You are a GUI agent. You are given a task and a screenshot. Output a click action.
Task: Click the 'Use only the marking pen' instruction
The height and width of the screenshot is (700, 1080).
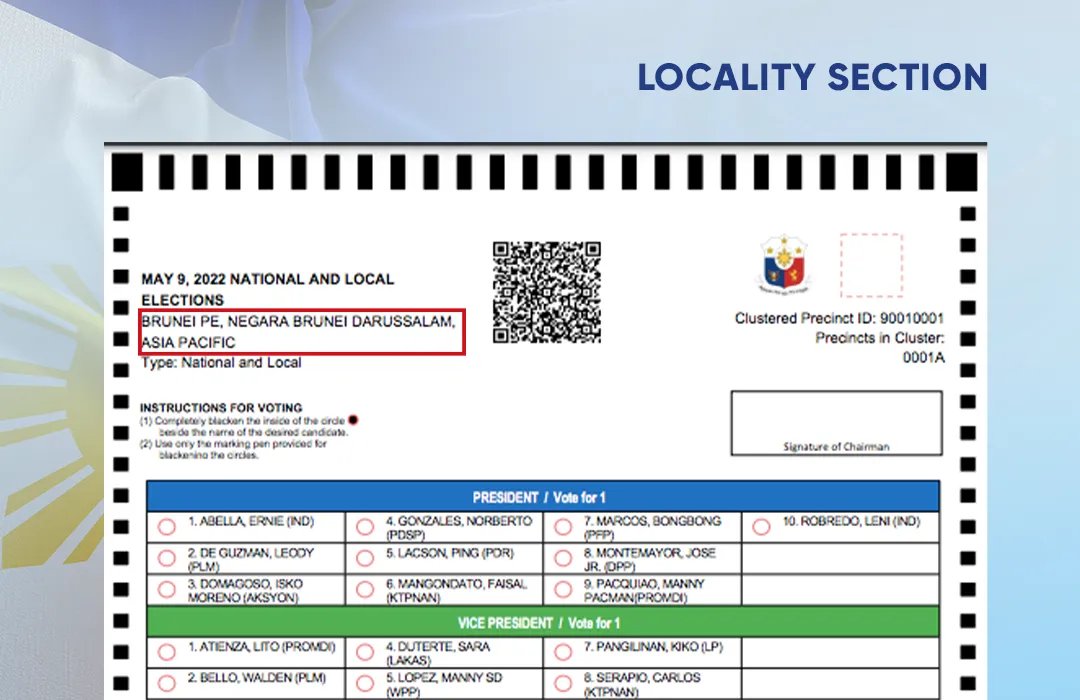pos(233,449)
